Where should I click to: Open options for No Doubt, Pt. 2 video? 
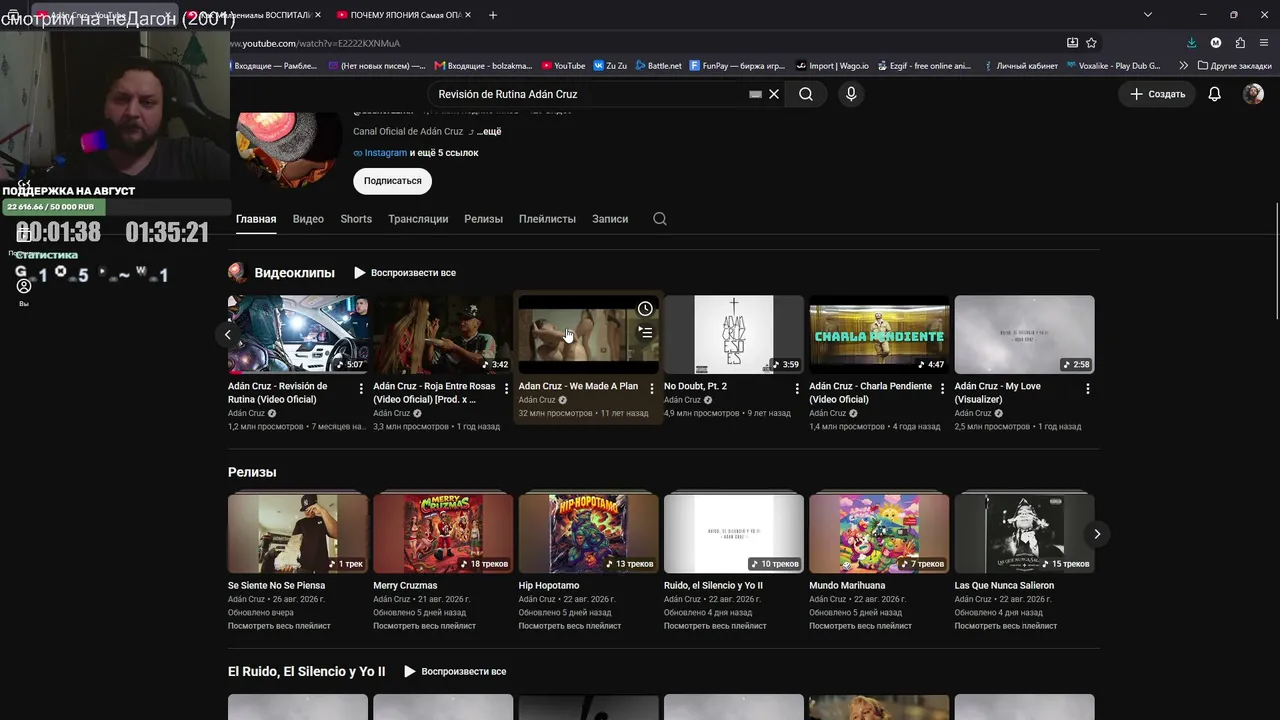tap(797, 388)
